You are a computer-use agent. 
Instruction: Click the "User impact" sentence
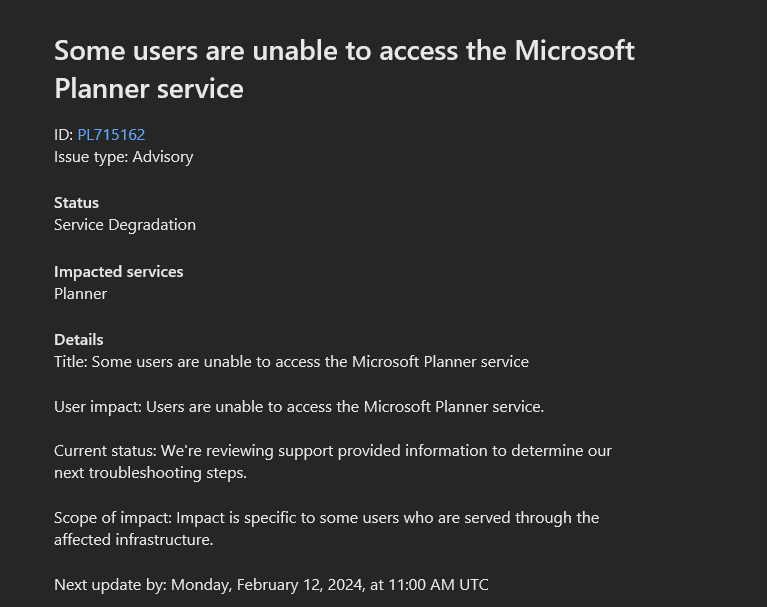[299, 406]
